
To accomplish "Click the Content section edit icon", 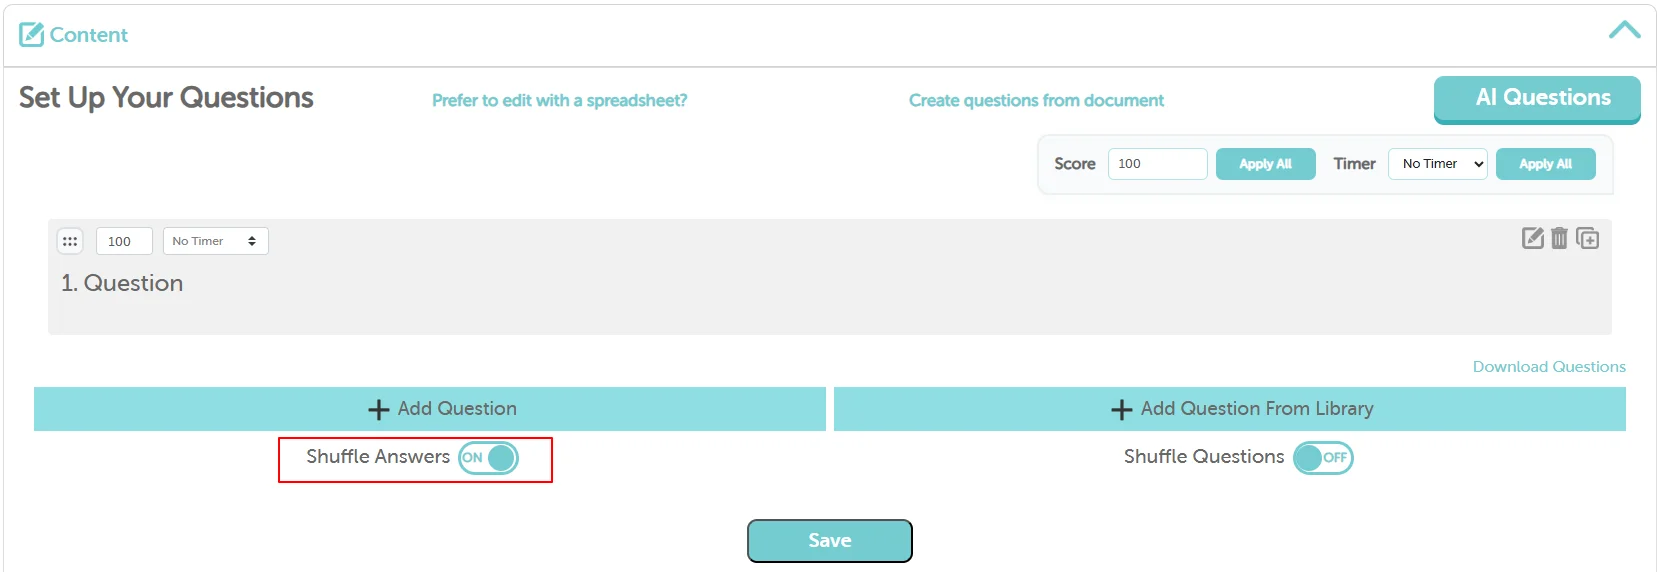I will coord(32,35).
